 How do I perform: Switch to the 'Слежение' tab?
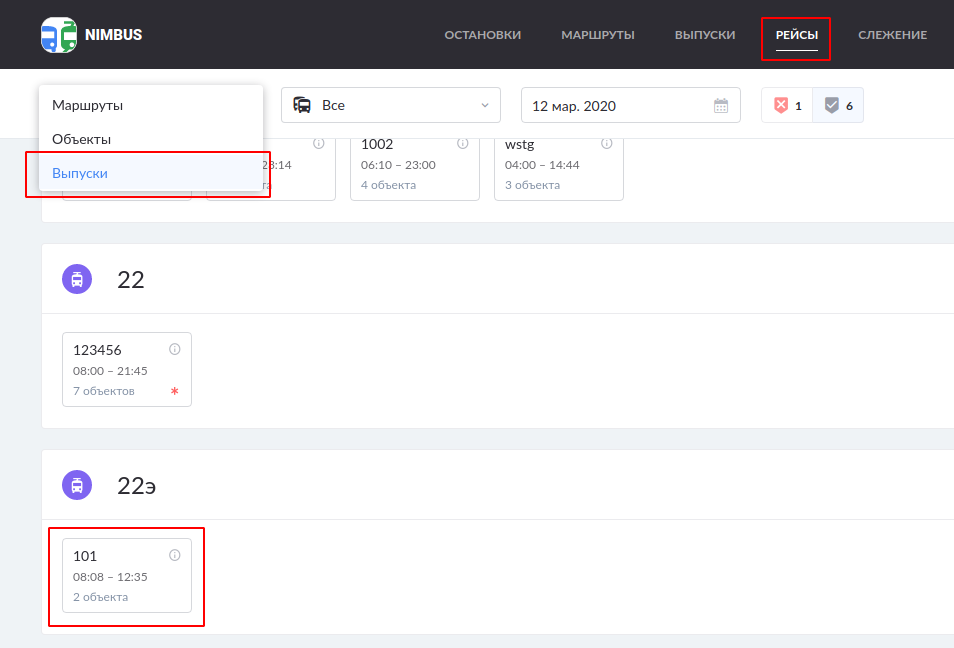[x=892, y=35]
